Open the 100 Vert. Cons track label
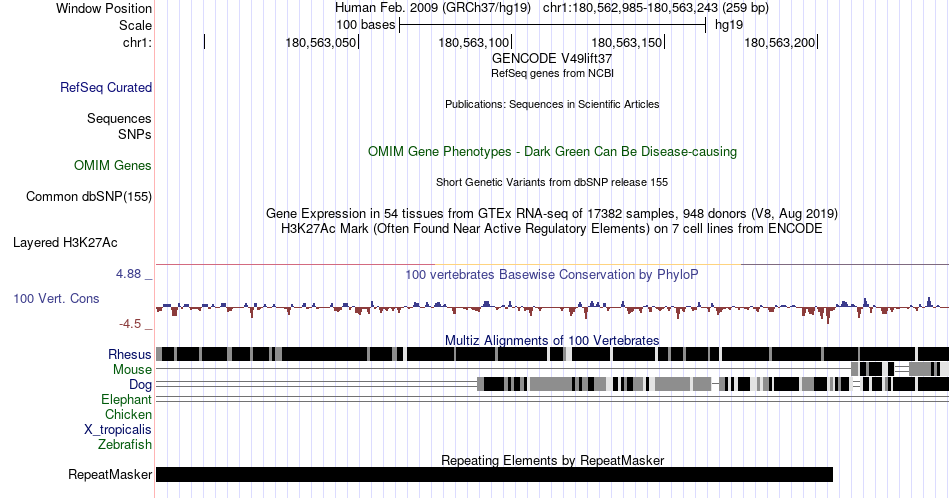The height and width of the screenshot is (498, 950). (x=56, y=298)
